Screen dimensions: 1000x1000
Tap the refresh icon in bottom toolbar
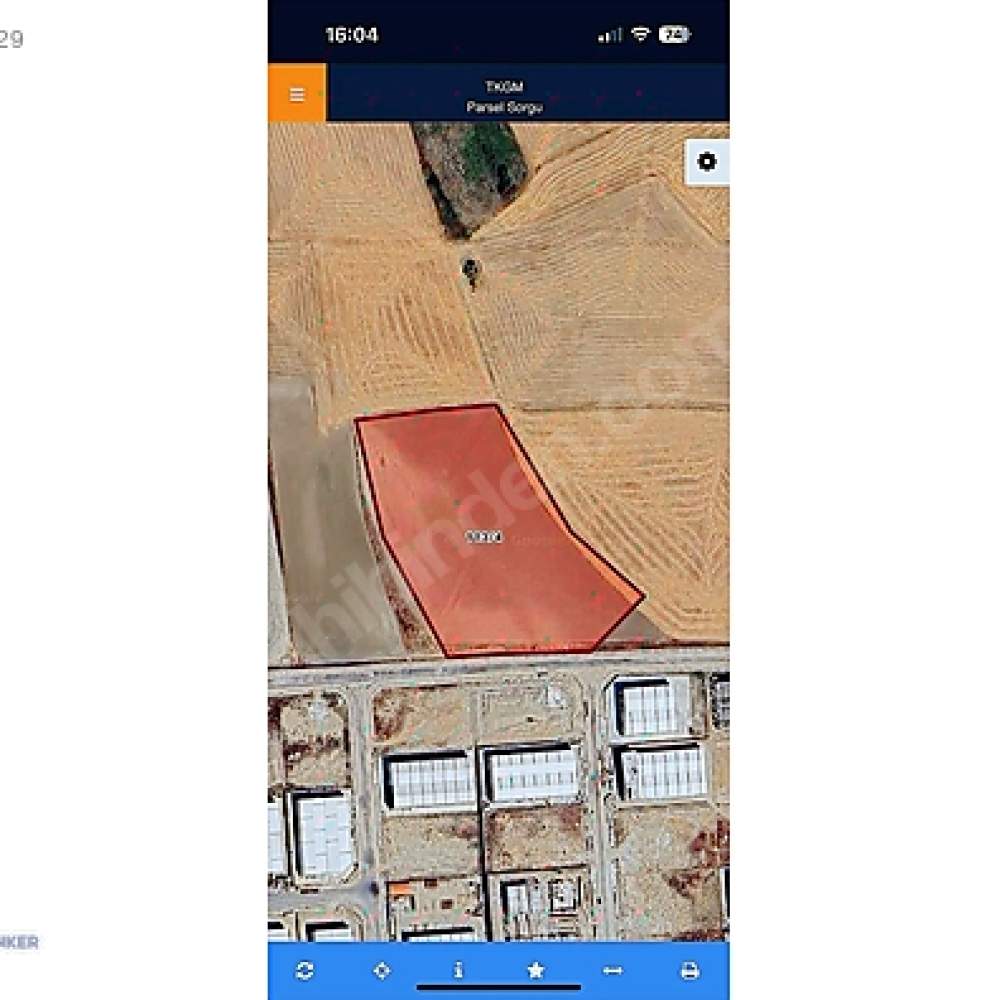click(x=305, y=971)
